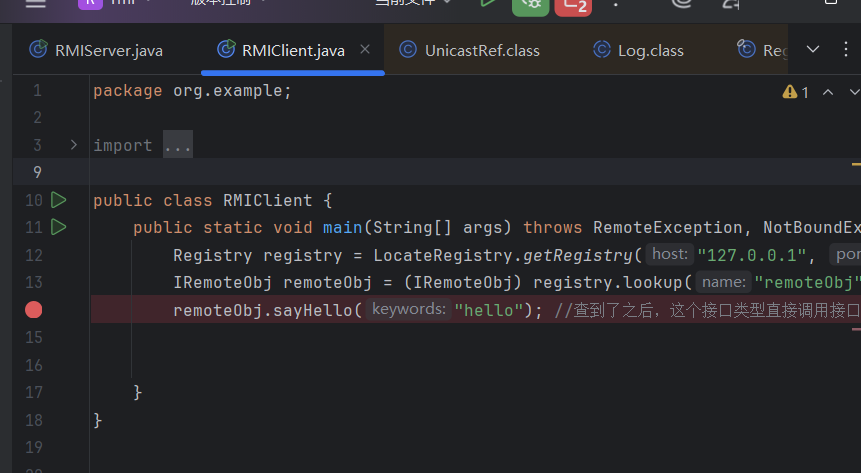Jump to next highlighted problem with down arrow
This screenshot has height=473, width=861.
click(x=852, y=92)
